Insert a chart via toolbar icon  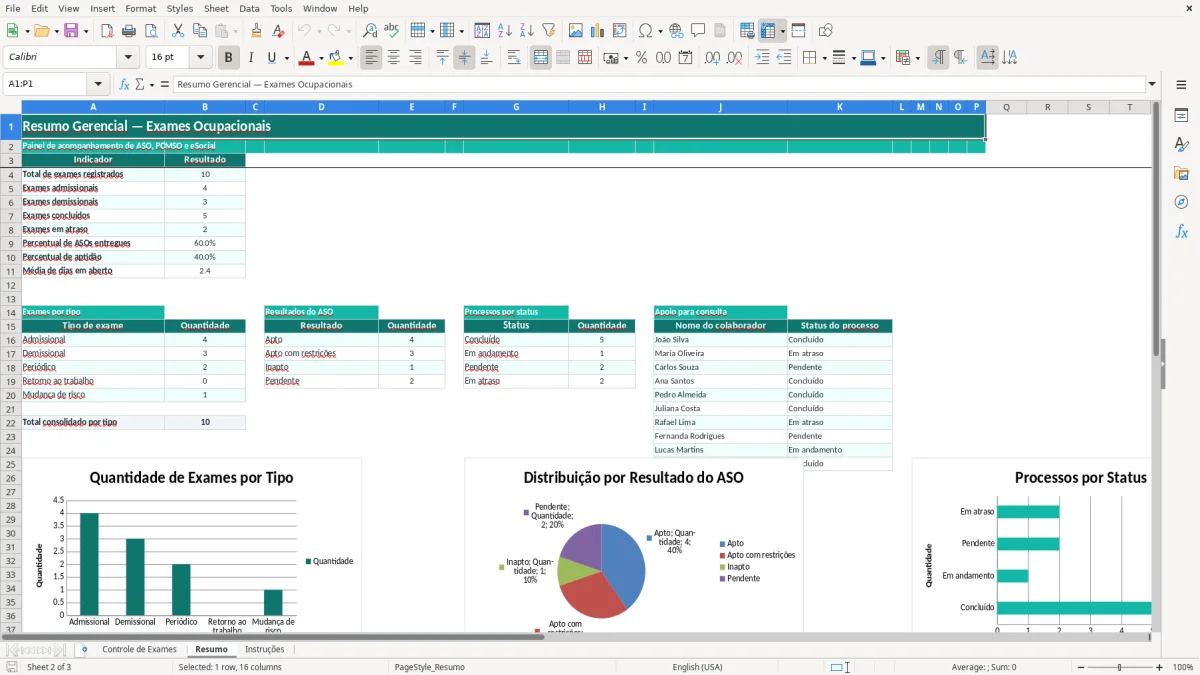coord(598,30)
